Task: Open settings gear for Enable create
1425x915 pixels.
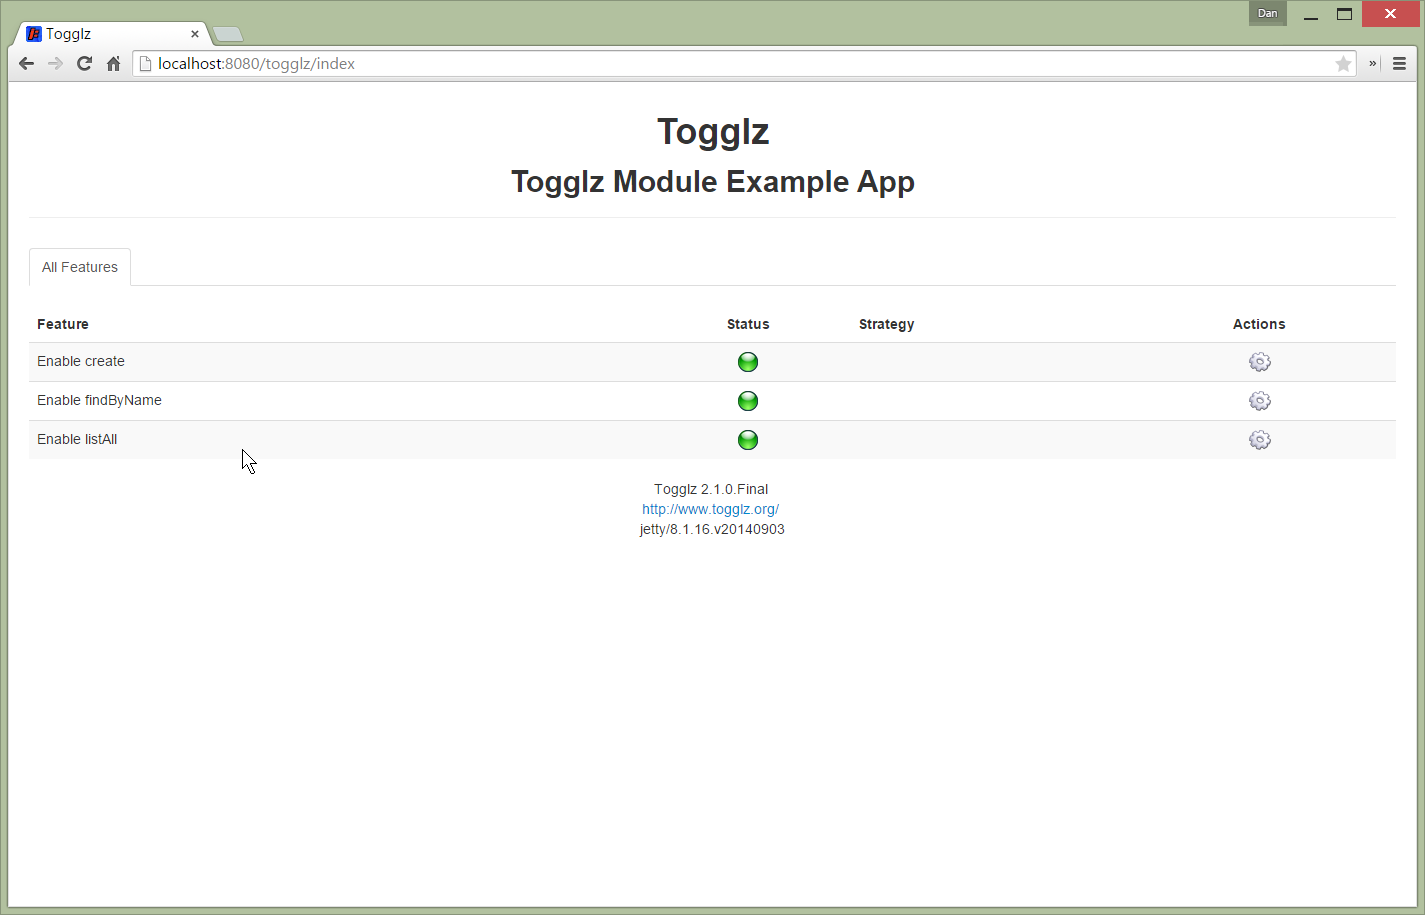Action: click(1259, 362)
